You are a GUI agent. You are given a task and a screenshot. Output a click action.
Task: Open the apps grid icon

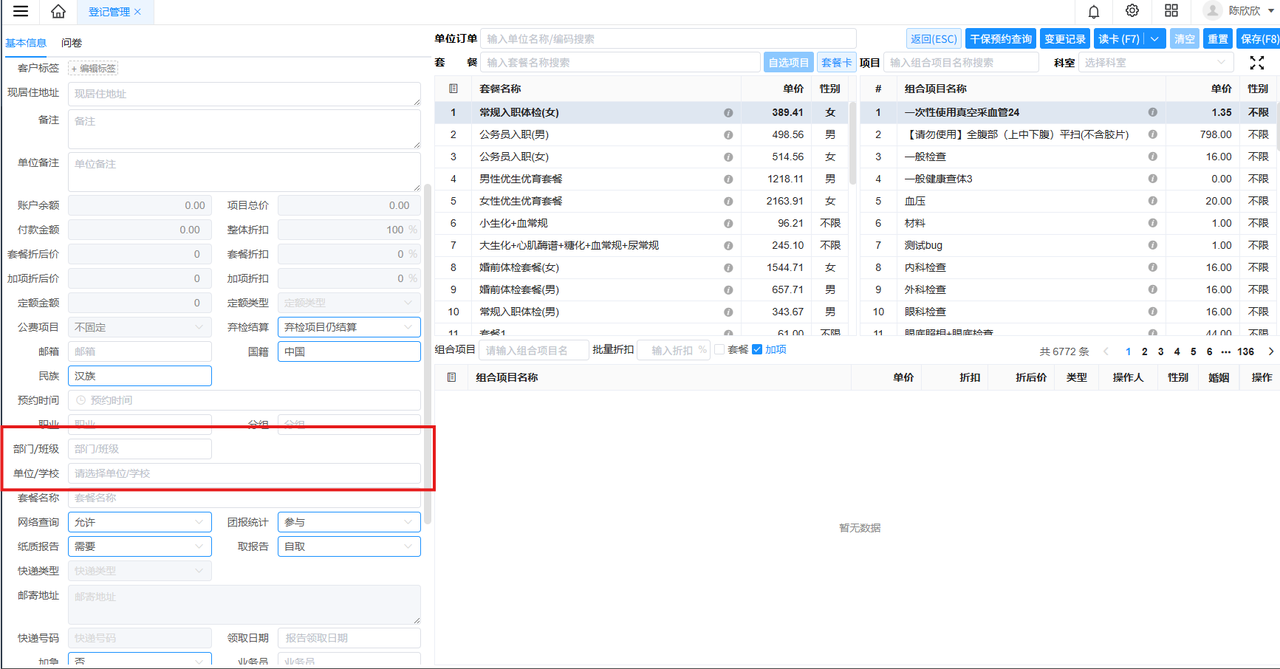point(1171,11)
